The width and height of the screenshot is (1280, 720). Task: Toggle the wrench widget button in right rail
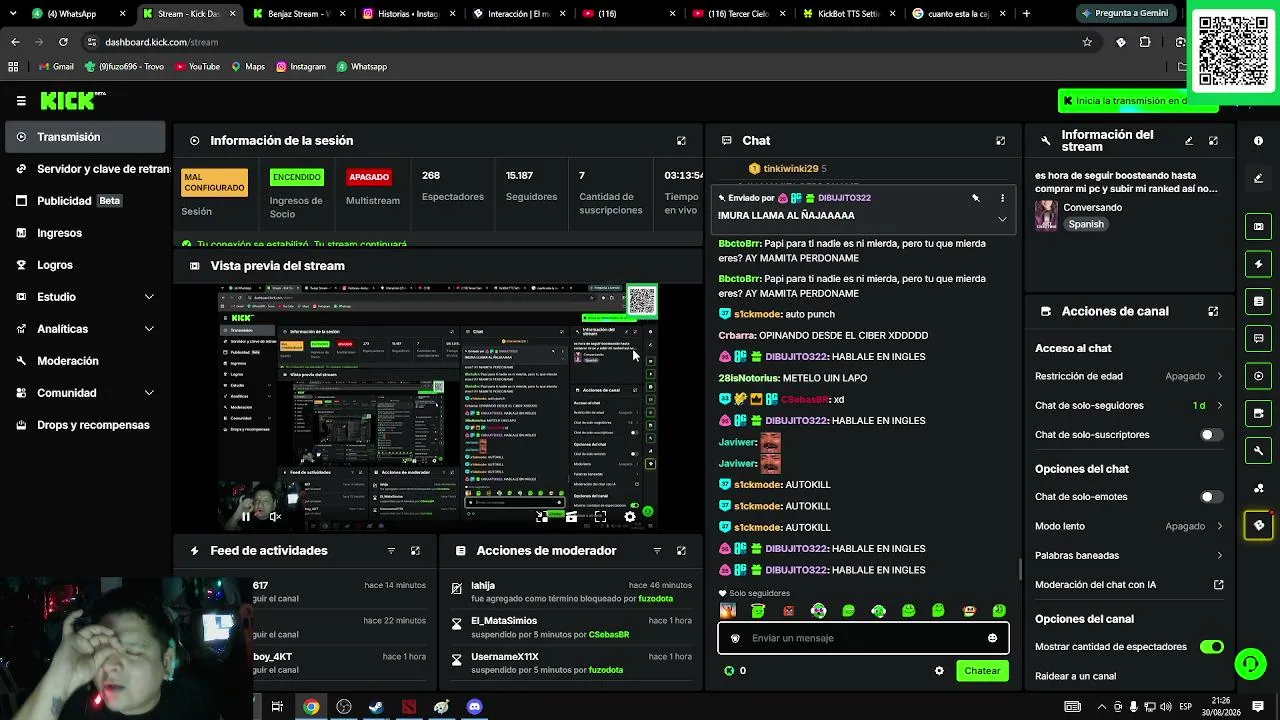click(1258, 450)
